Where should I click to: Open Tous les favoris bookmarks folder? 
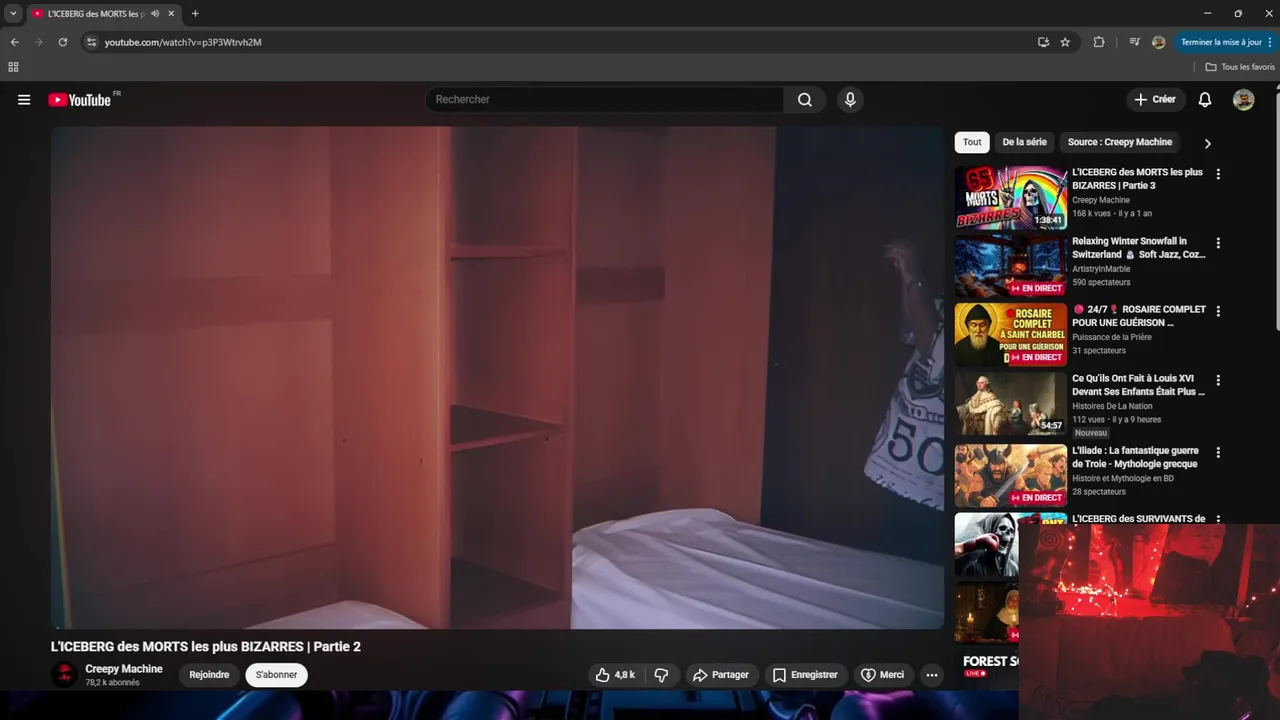[x=1240, y=67]
